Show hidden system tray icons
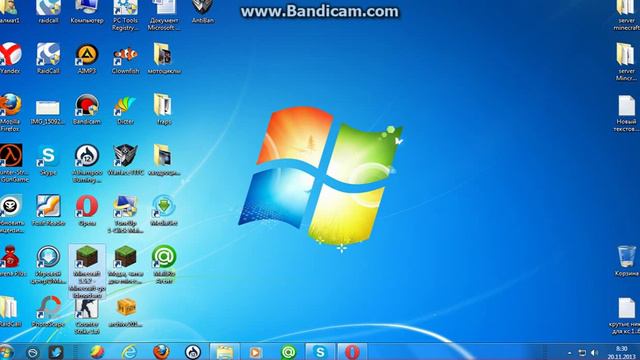The image size is (640, 360). (569, 353)
